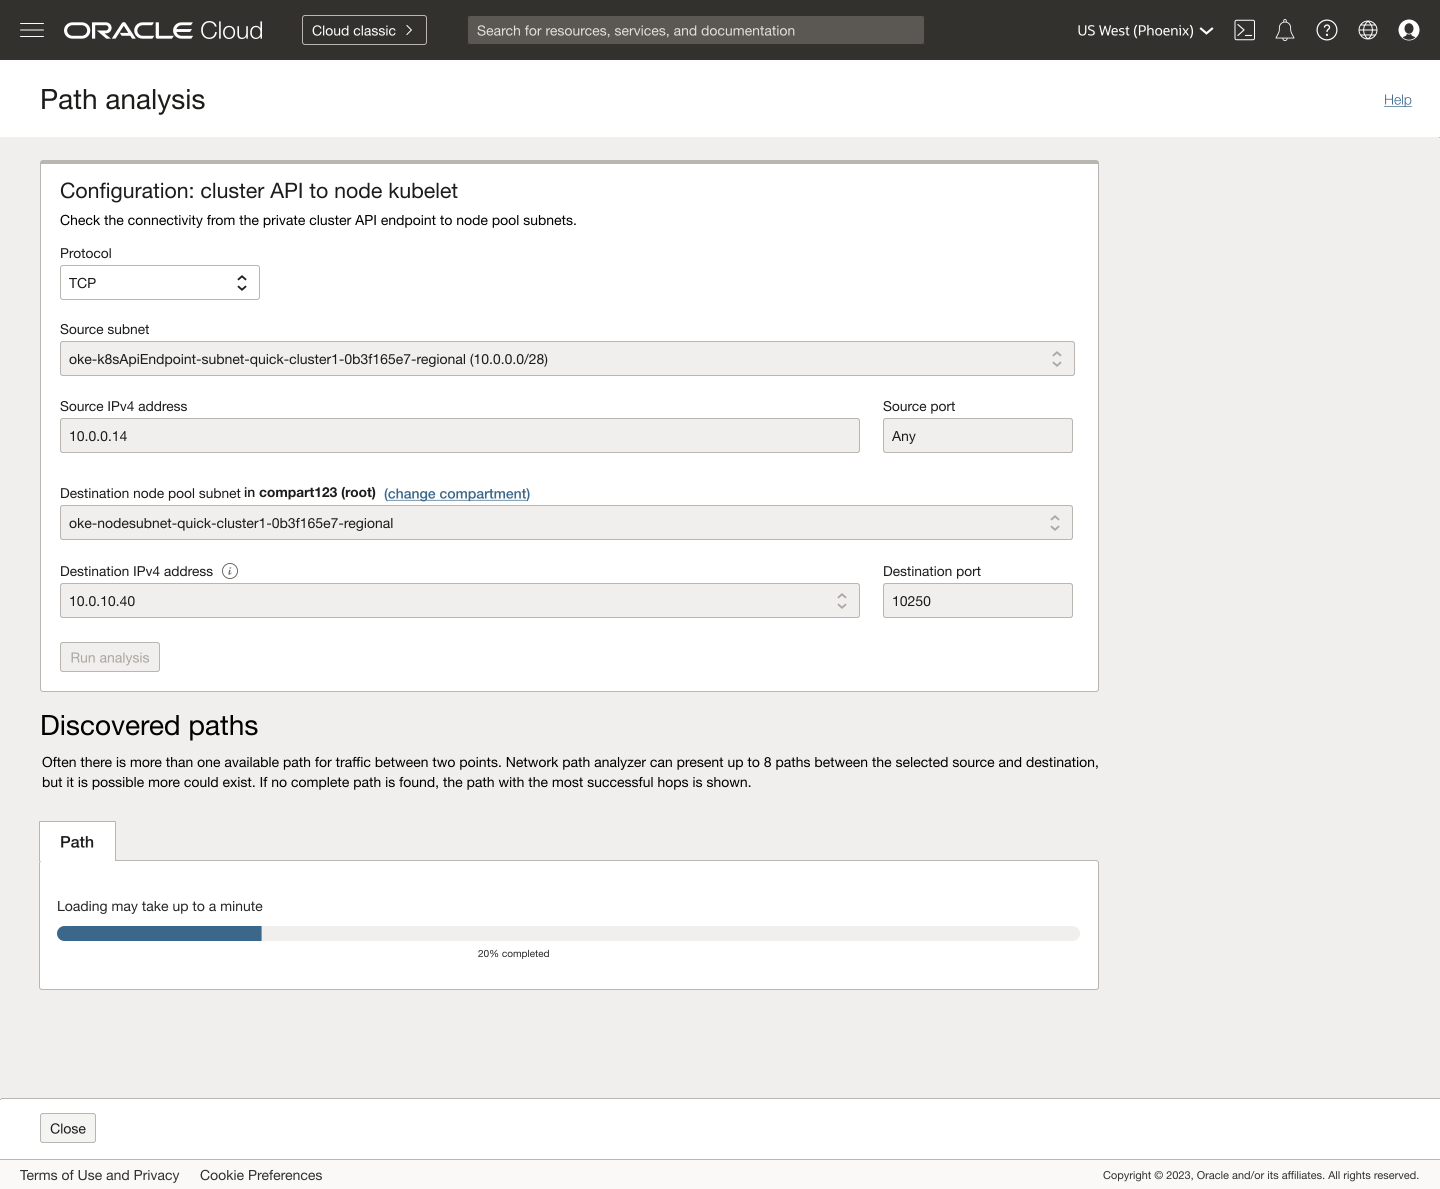The width and height of the screenshot is (1440, 1189).
Task: Open the navigation hamburger menu
Action: pyautogui.click(x=32, y=30)
